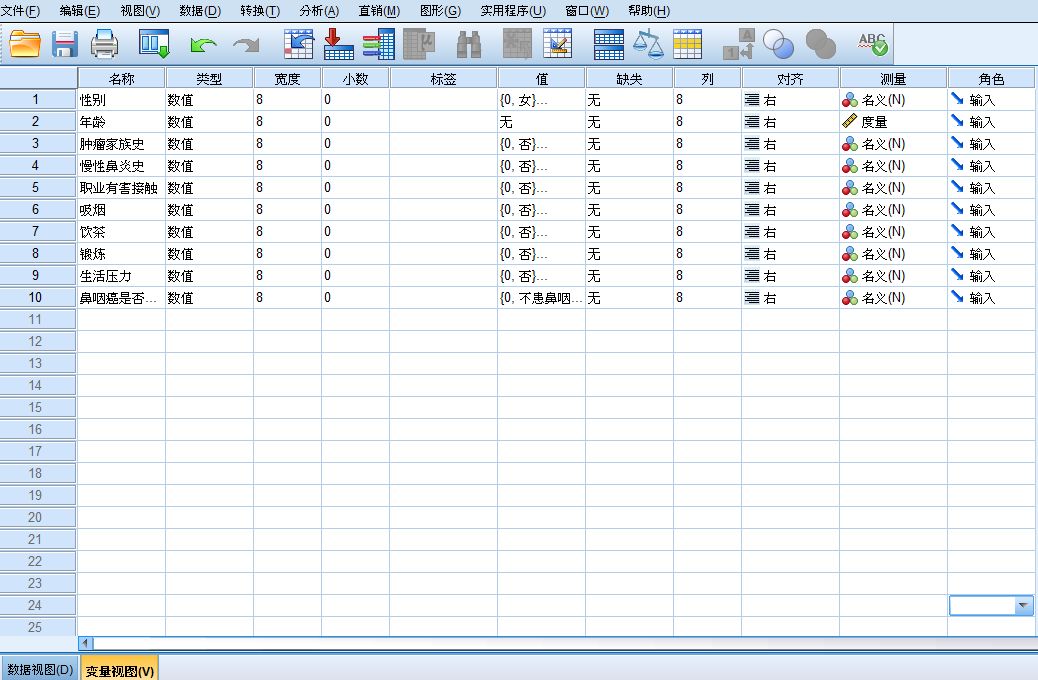The image size is (1038, 680).
Task: Open the 窗口(W) menu
Action: pyautogui.click(x=587, y=11)
